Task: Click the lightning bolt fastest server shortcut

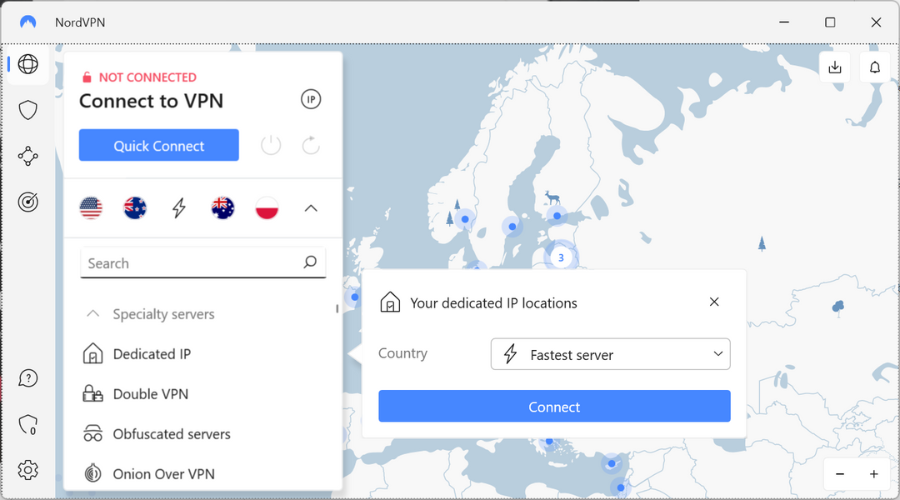Action: [179, 208]
